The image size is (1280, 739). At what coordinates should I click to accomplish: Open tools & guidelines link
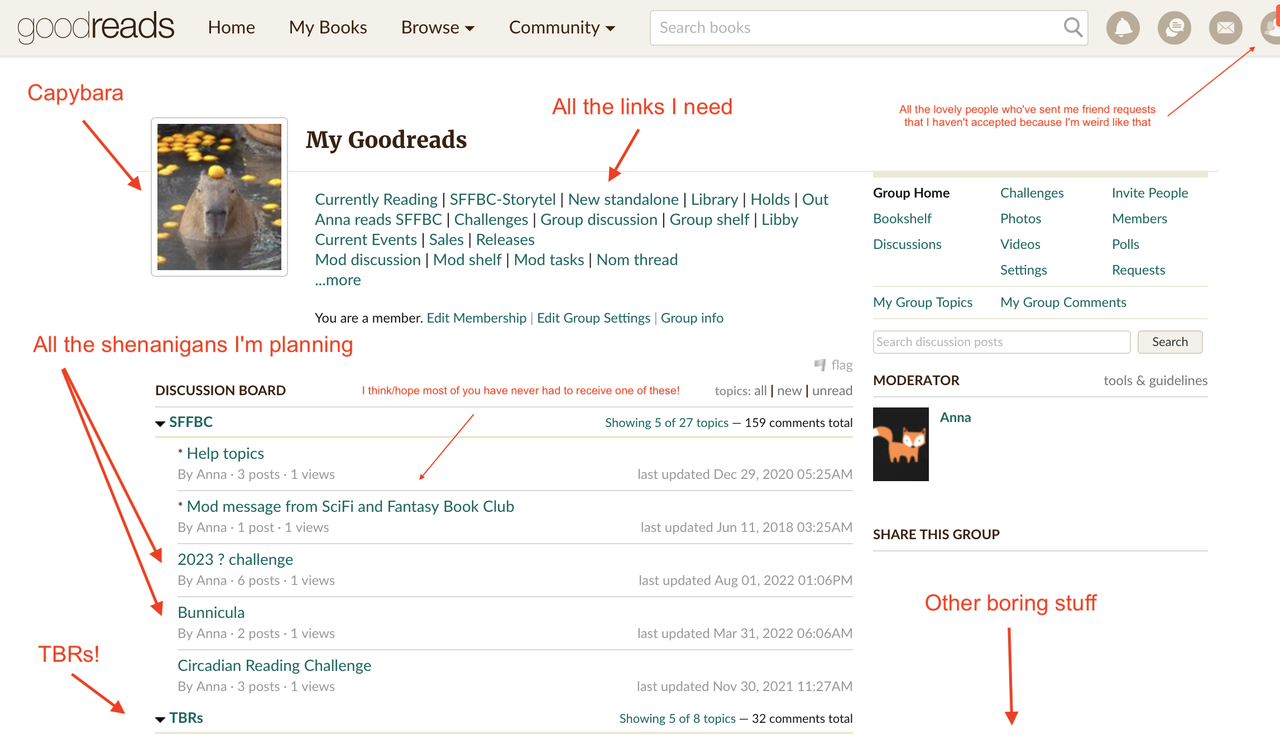pyautogui.click(x=1155, y=380)
